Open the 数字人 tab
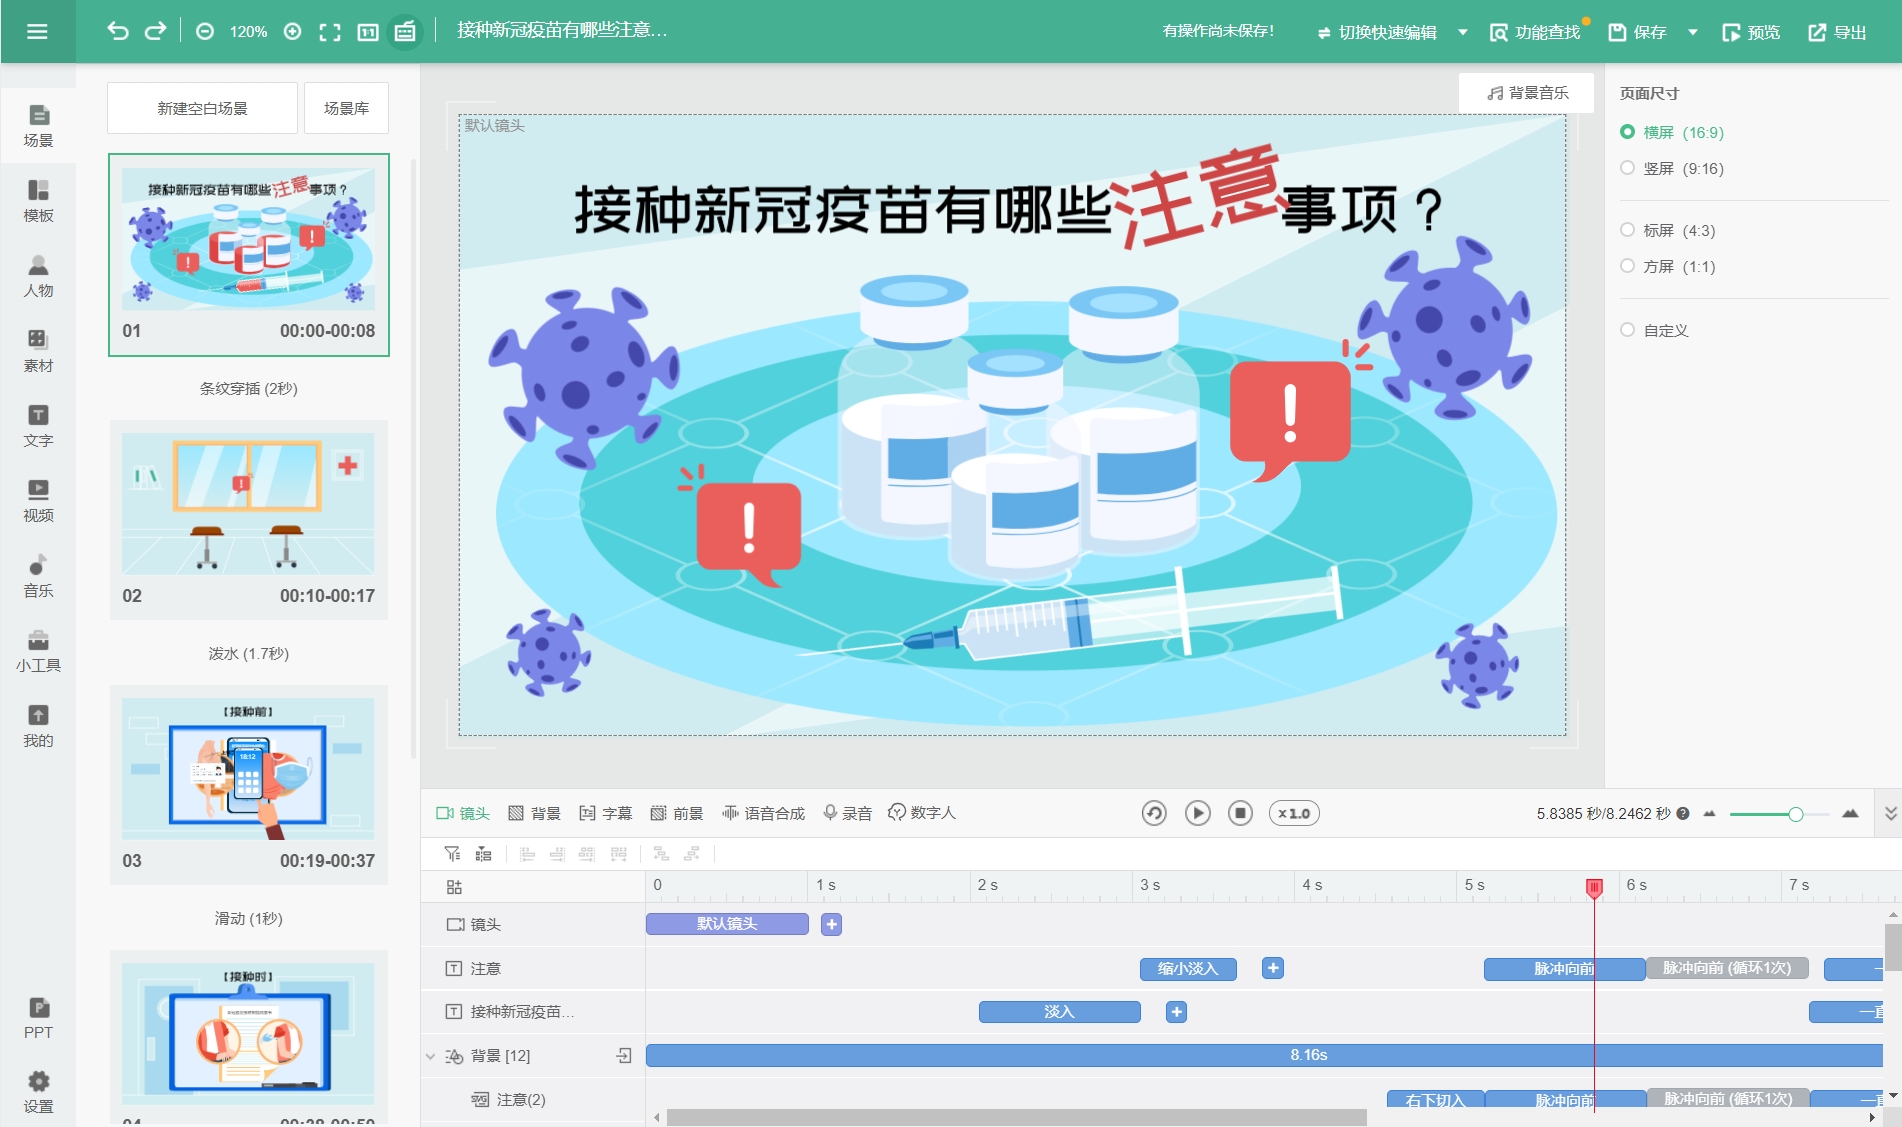Screen dimensions: 1902x1127 922,812
